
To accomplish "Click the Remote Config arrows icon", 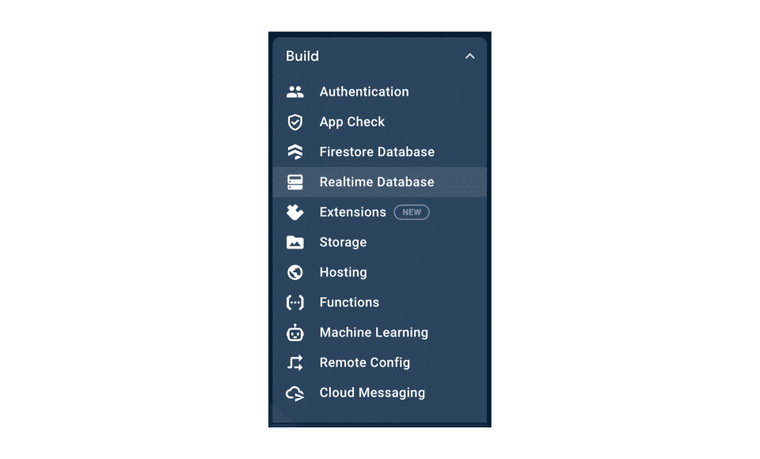I will (x=295, y=362).
